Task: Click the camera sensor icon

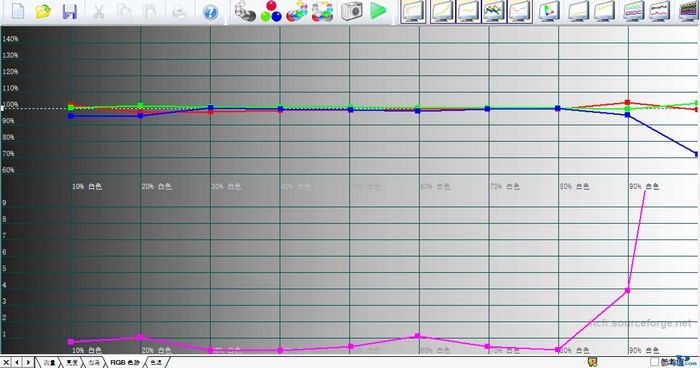Action: click(x=352, y=11)
